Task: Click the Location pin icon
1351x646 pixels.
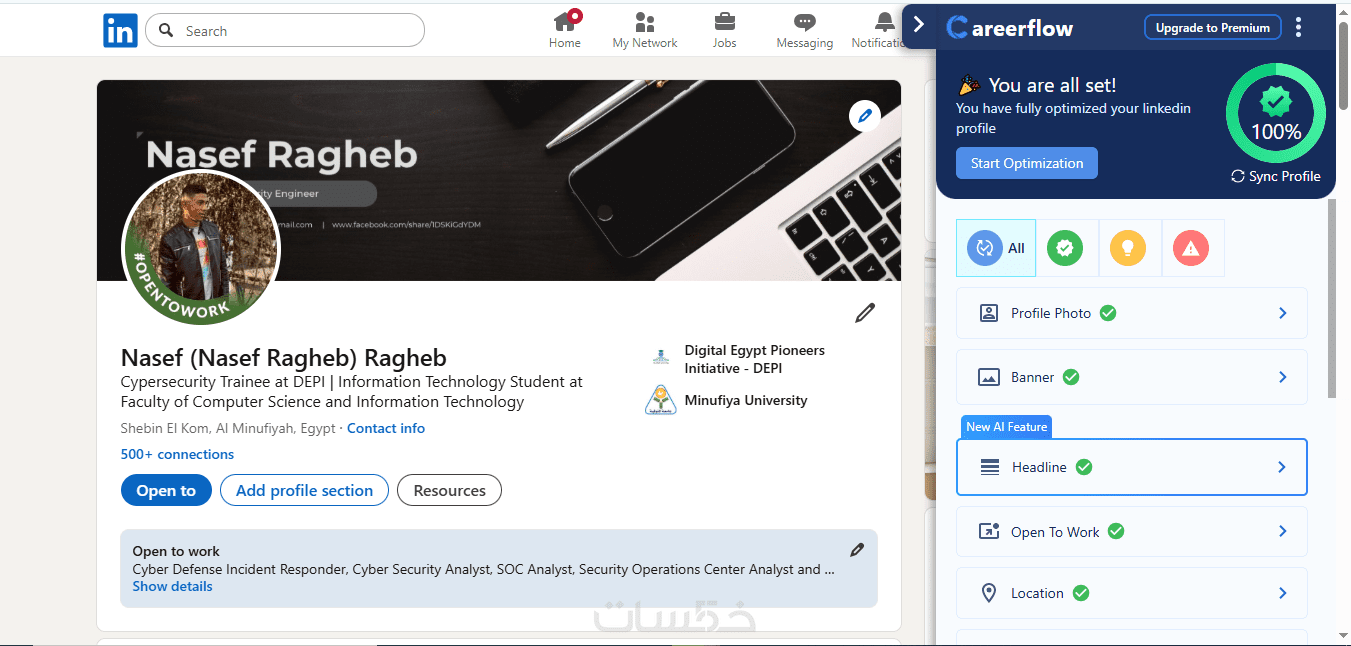Action: pyautogui.click(x=989, y=593)
